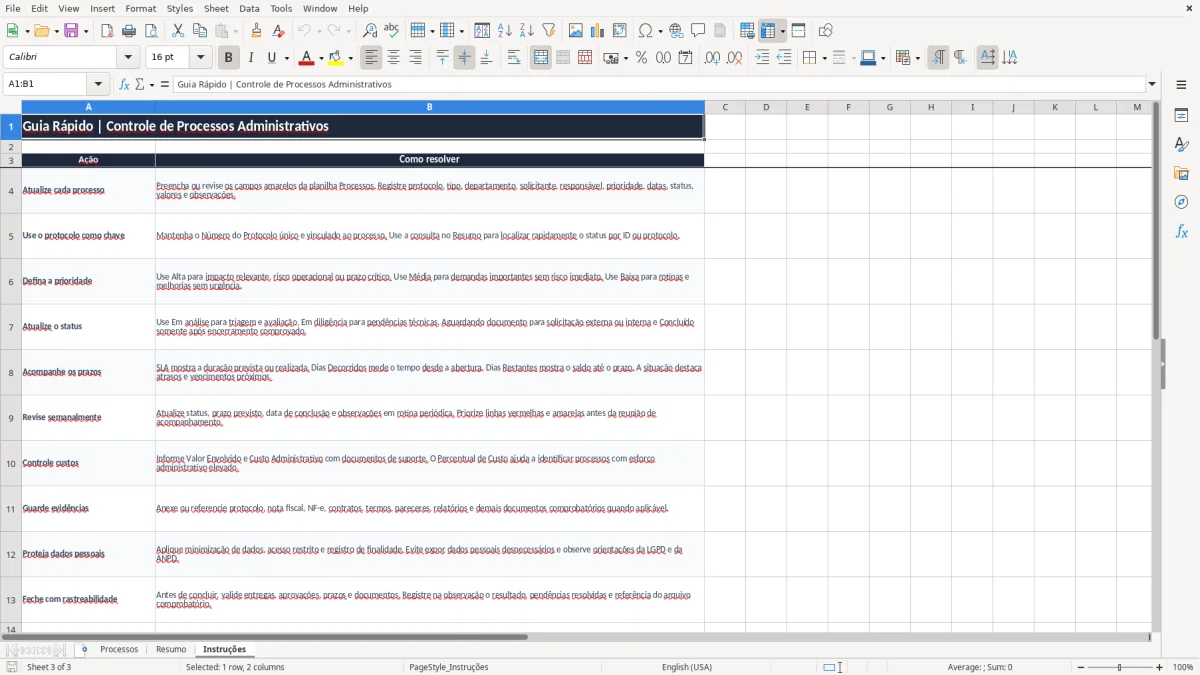Insert a hyperlink
This screenshot has width=1200, height=675.
pyautogui.click(x=676, y=31)
